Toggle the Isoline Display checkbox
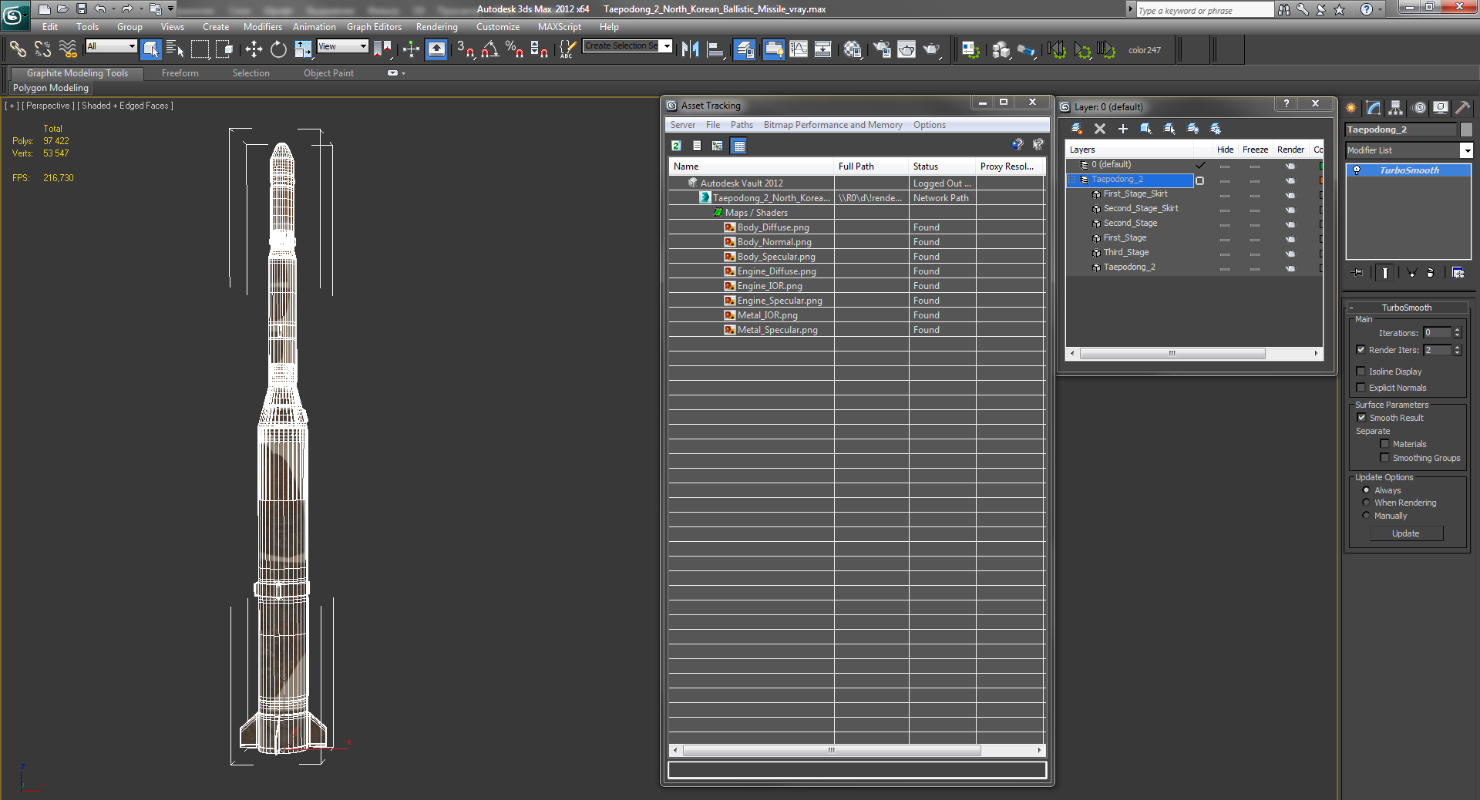The width and height of the screenshot is (1480, 800). (1360, 371)
